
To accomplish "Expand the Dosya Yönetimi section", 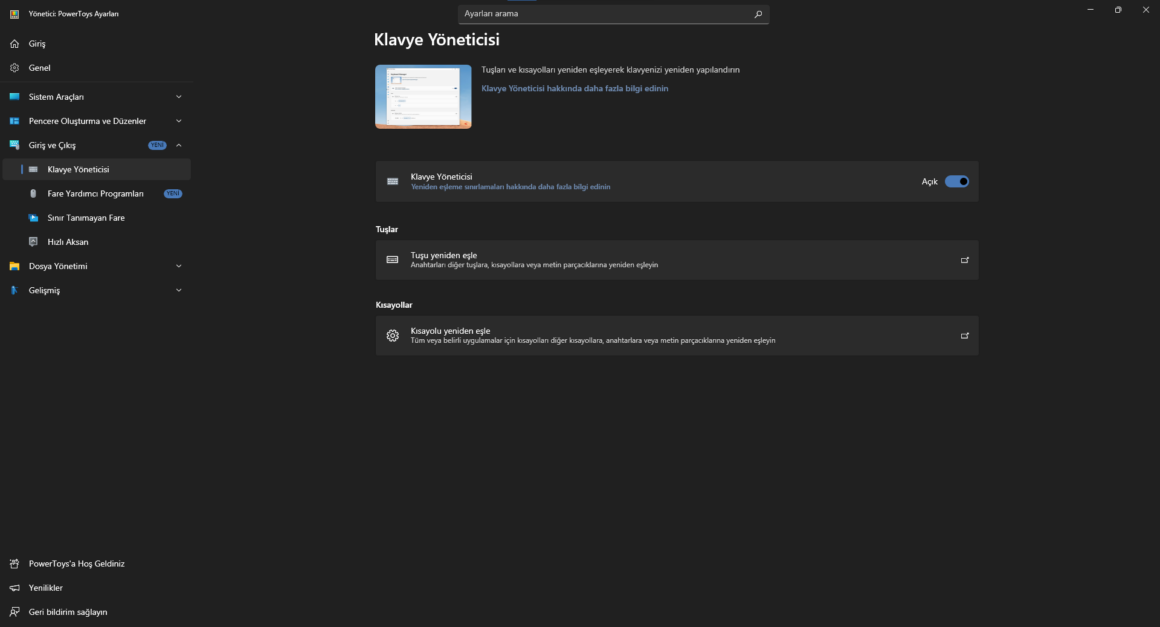I will tap(179, 266).
